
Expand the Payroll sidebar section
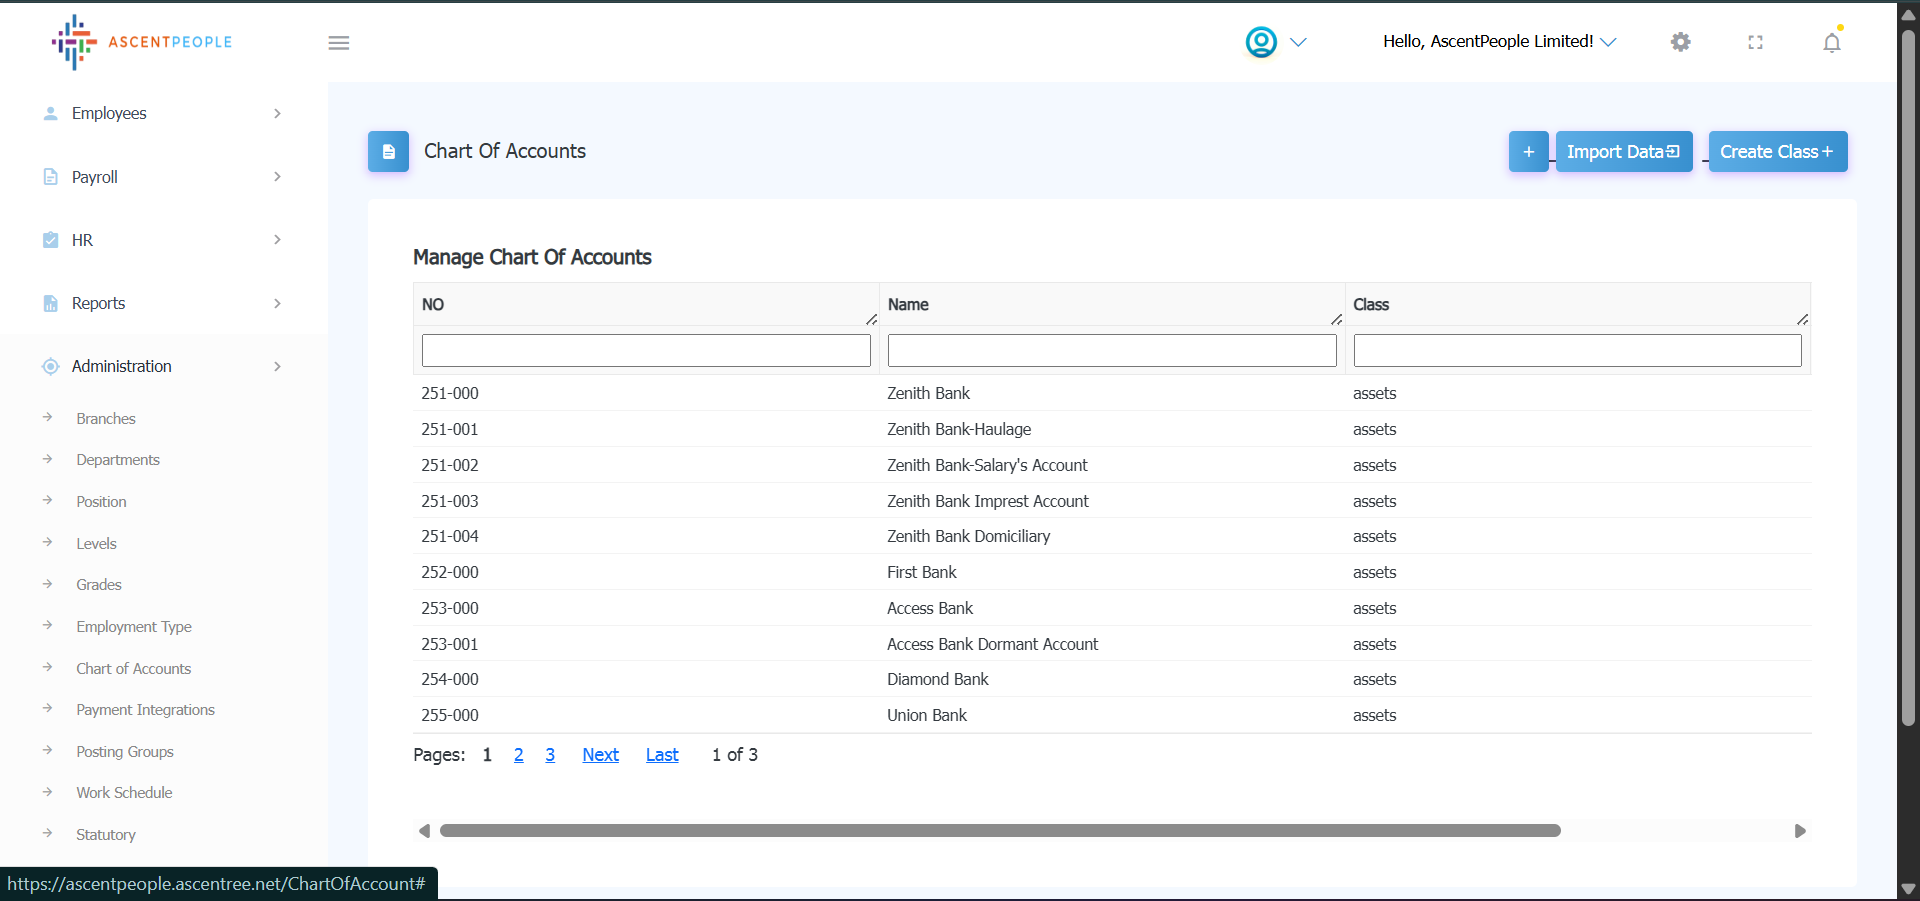[x=160, y=177]
